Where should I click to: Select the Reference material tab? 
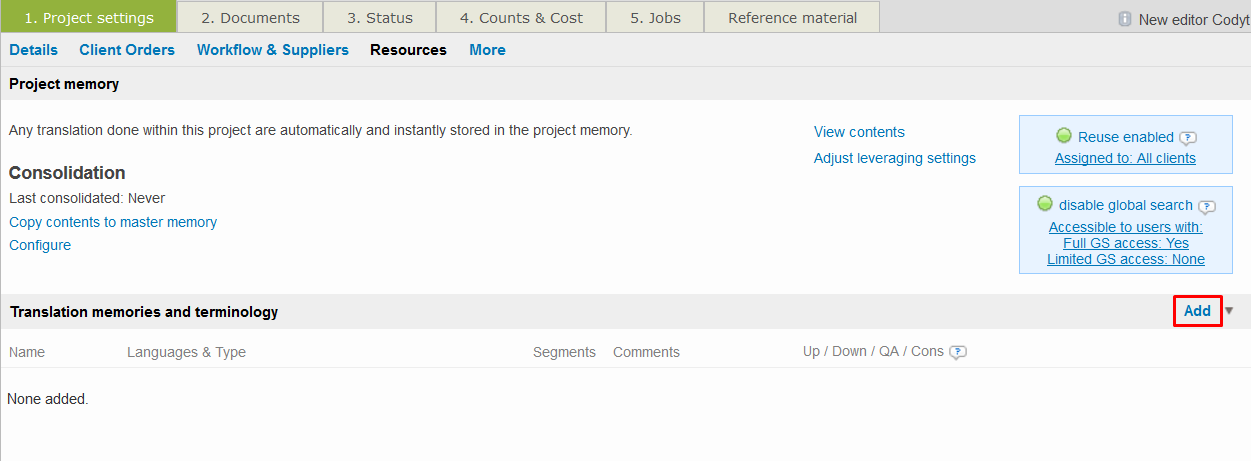(x=792, y=18)
